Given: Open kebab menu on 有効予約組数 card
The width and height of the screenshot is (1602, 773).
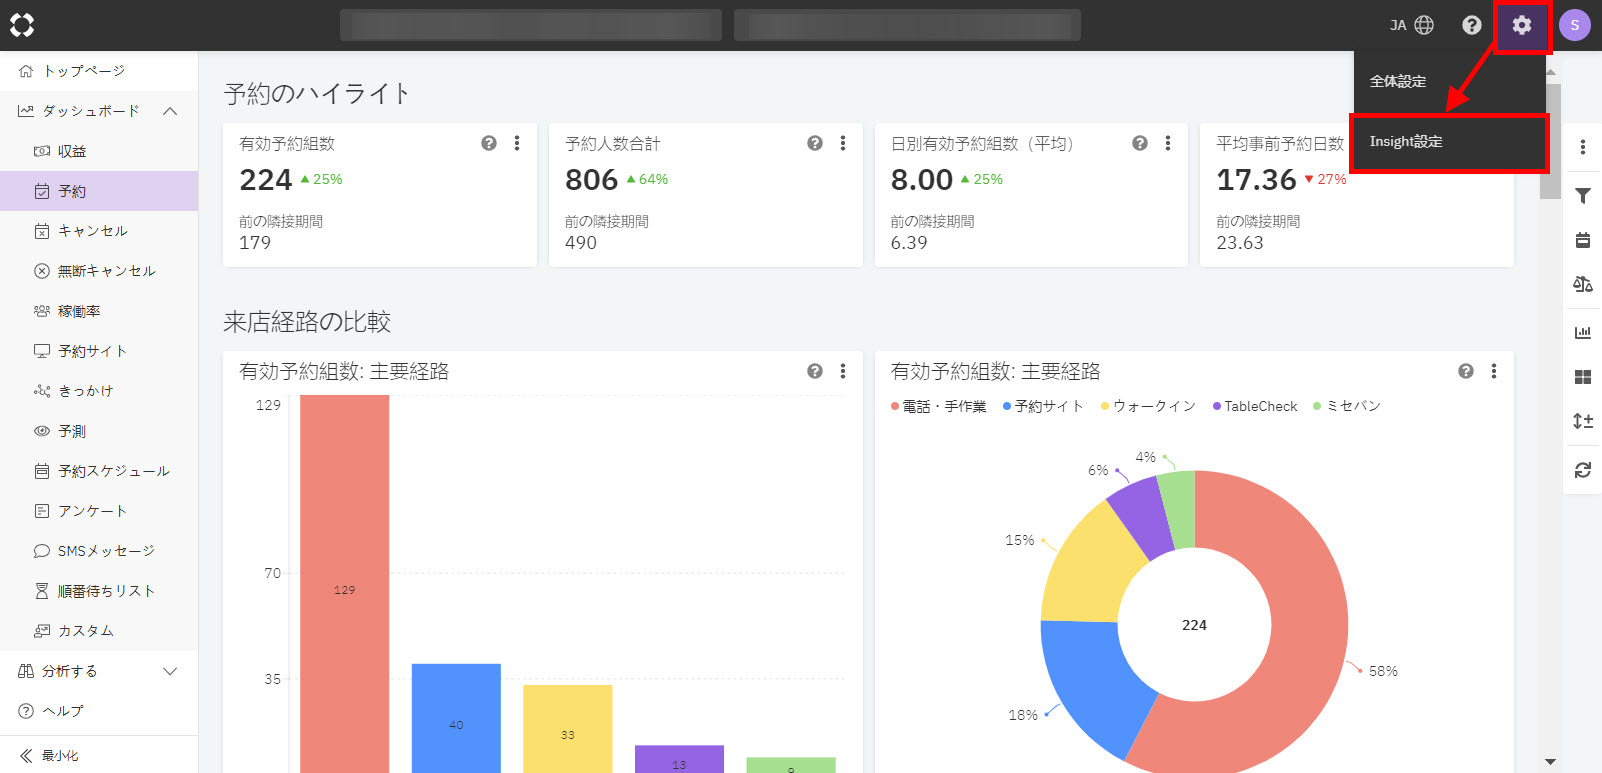Looking at the screenshot, I should [517, 143].
